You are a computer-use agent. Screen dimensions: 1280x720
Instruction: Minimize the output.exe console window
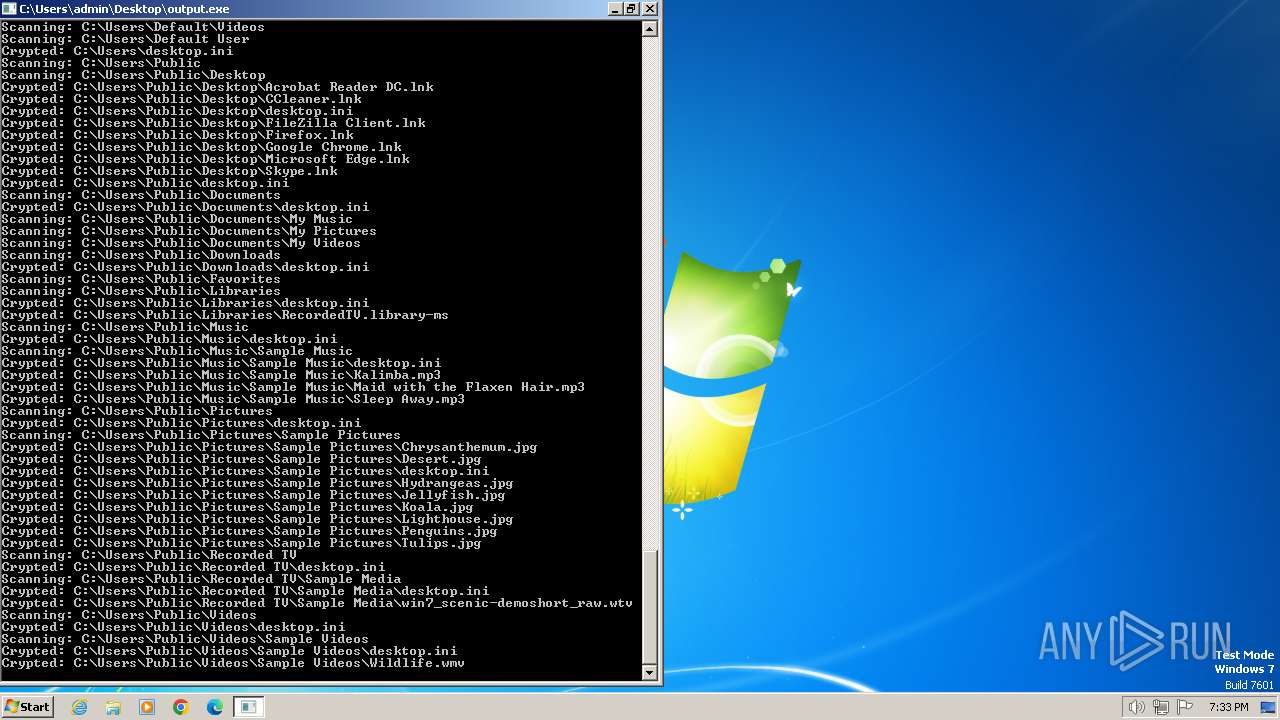(x=615, y=8)
